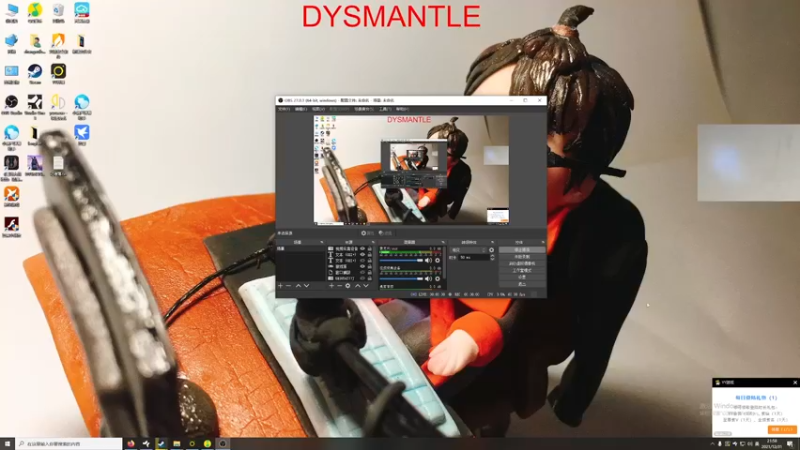Click the start recording button in Controls
The height and width of the screenshot is (450, 800).
point(522,257)
